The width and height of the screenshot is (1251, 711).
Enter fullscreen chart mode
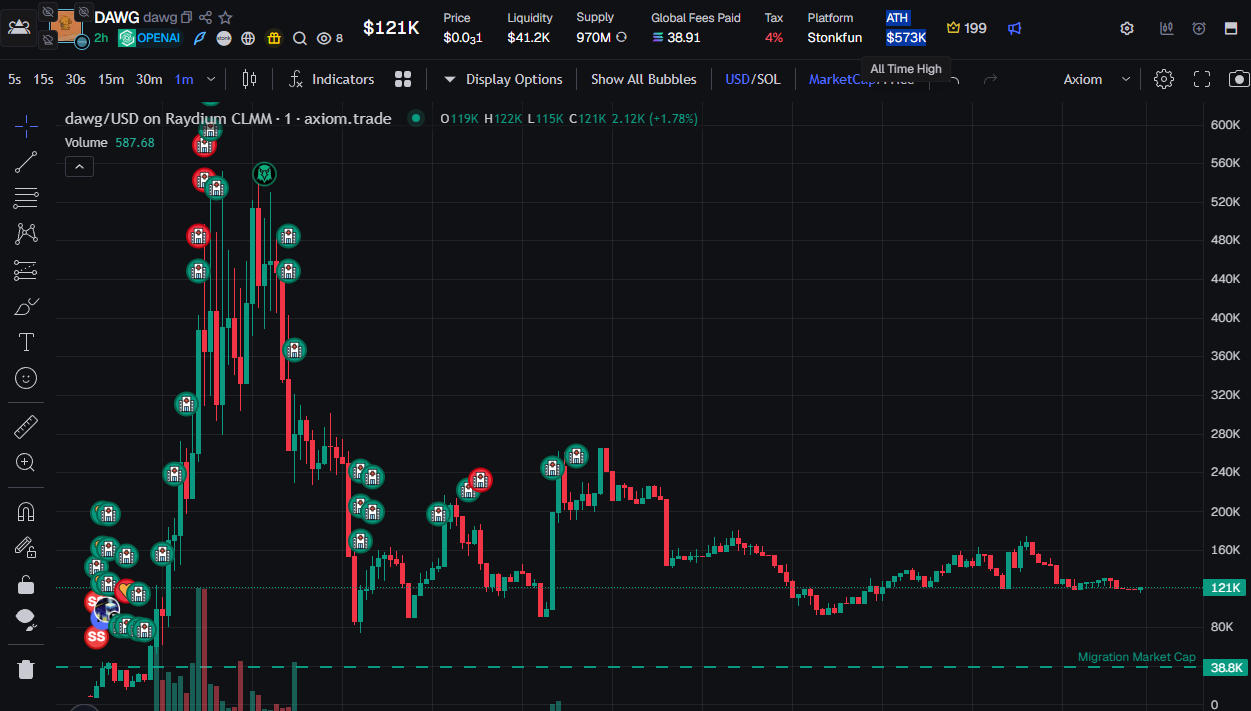coord(1202,79)
